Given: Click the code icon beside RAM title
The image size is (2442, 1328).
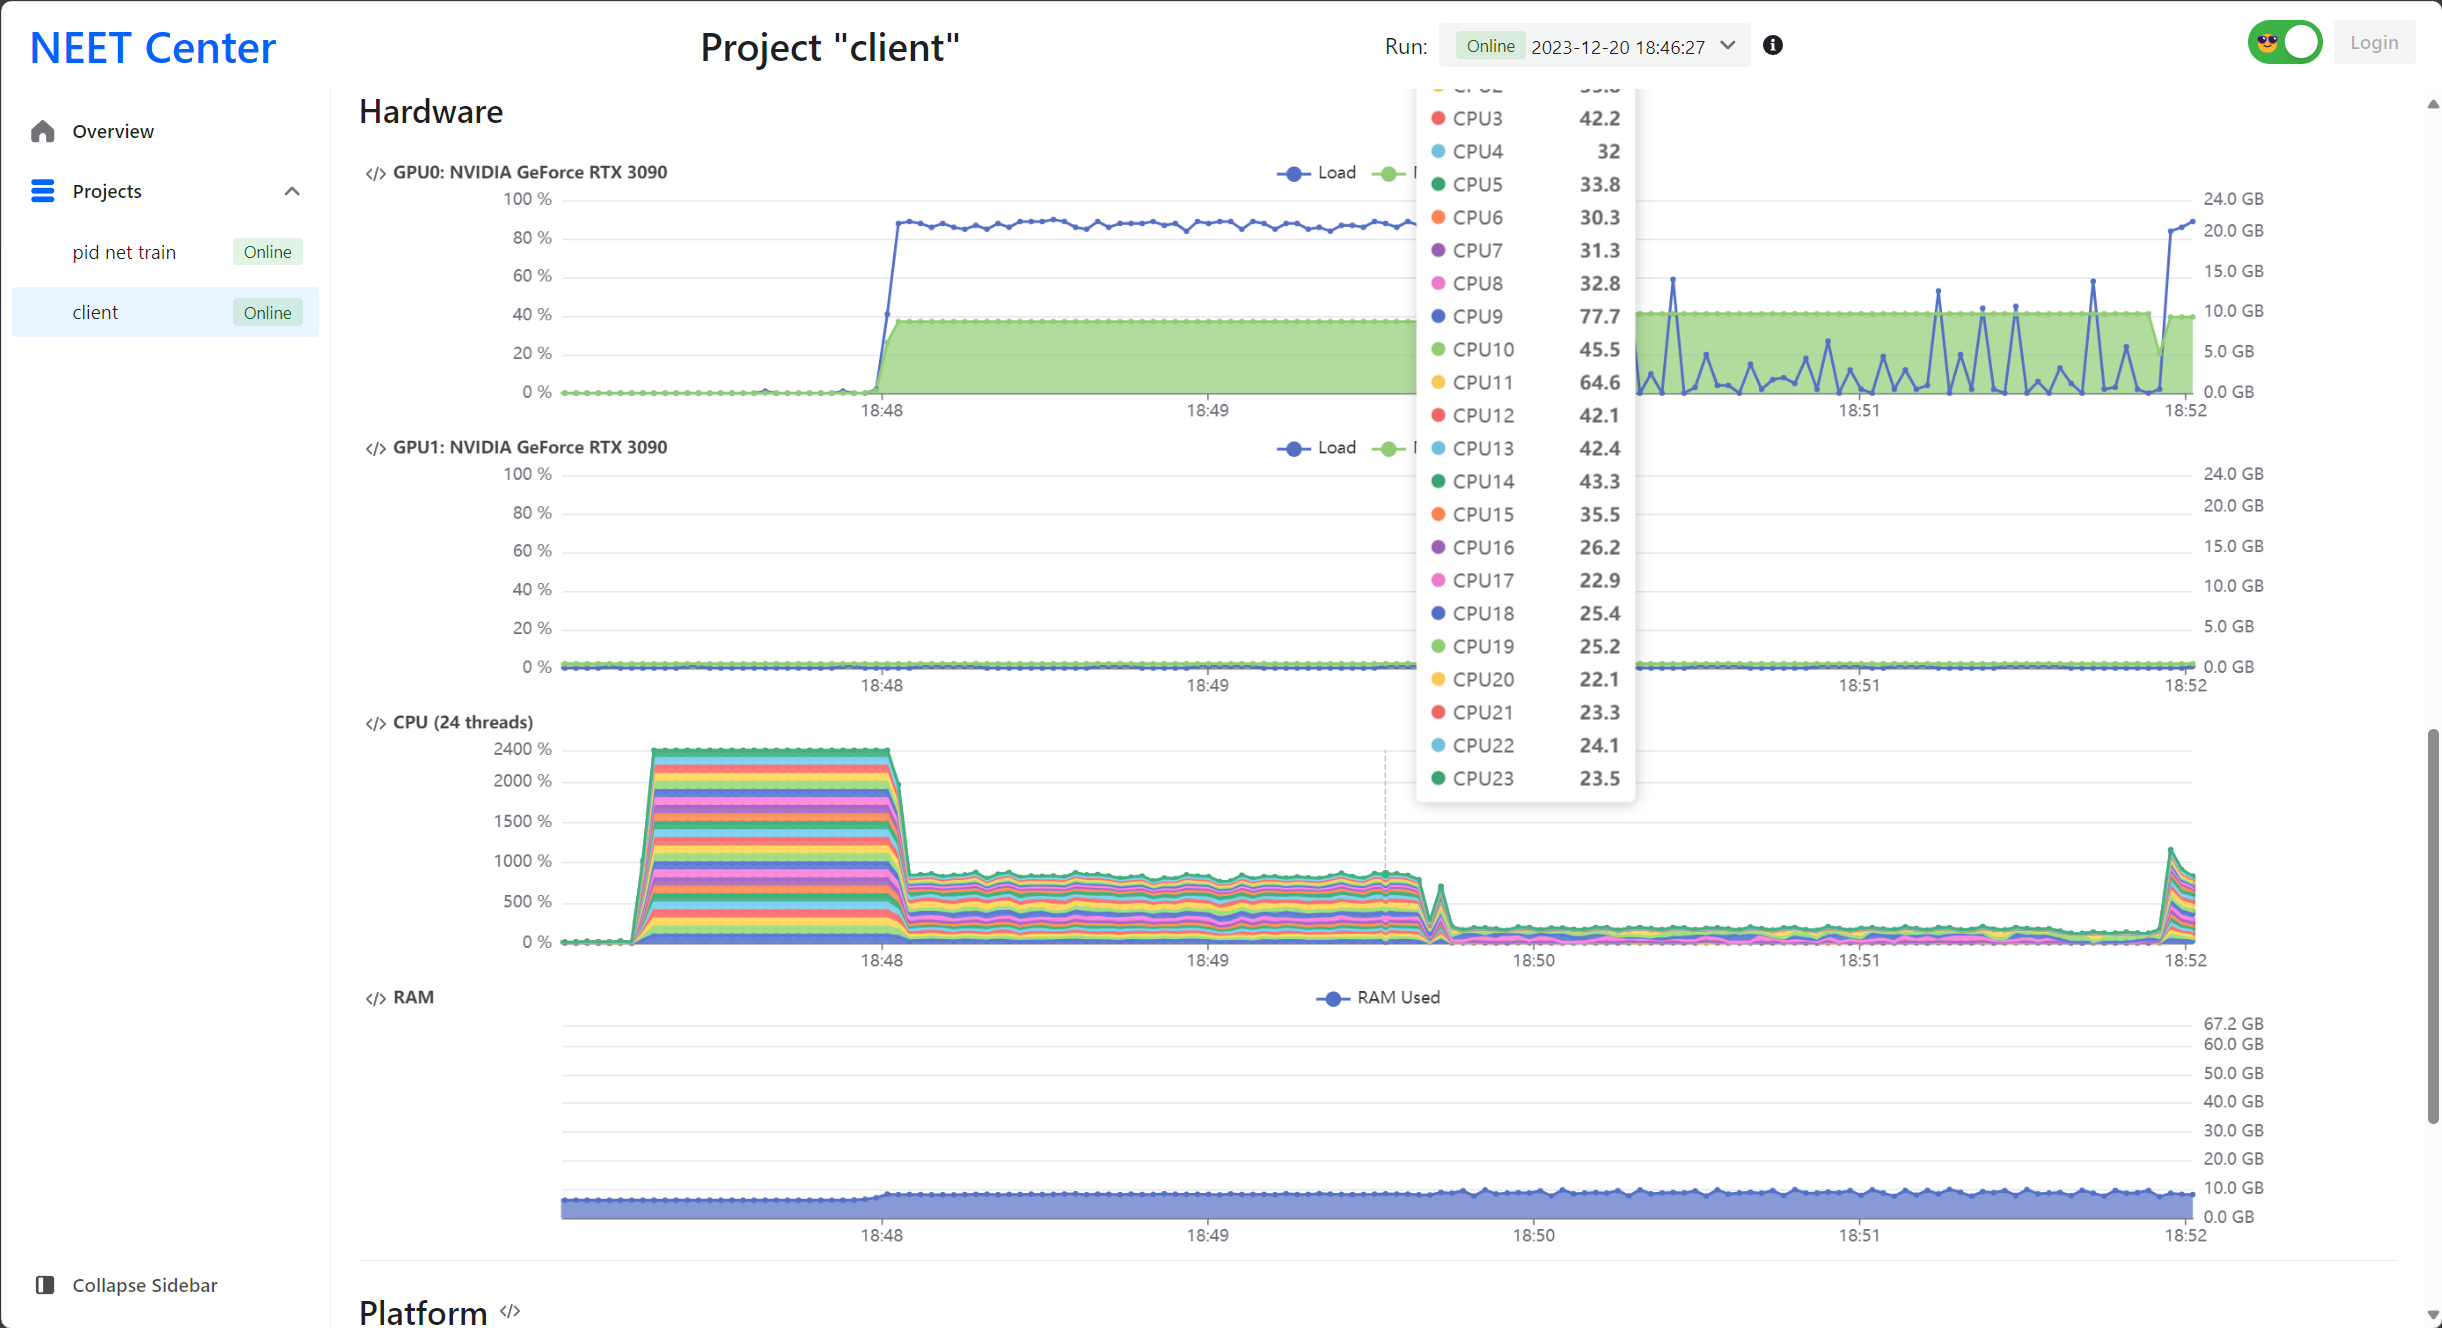Looking at the screenshot, I should (x=375, y=998).
